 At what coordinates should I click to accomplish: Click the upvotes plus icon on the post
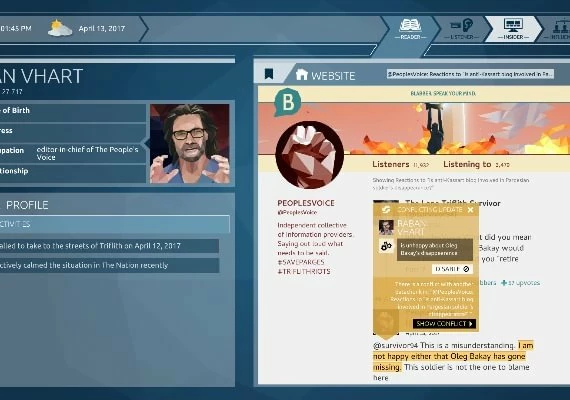504,283
